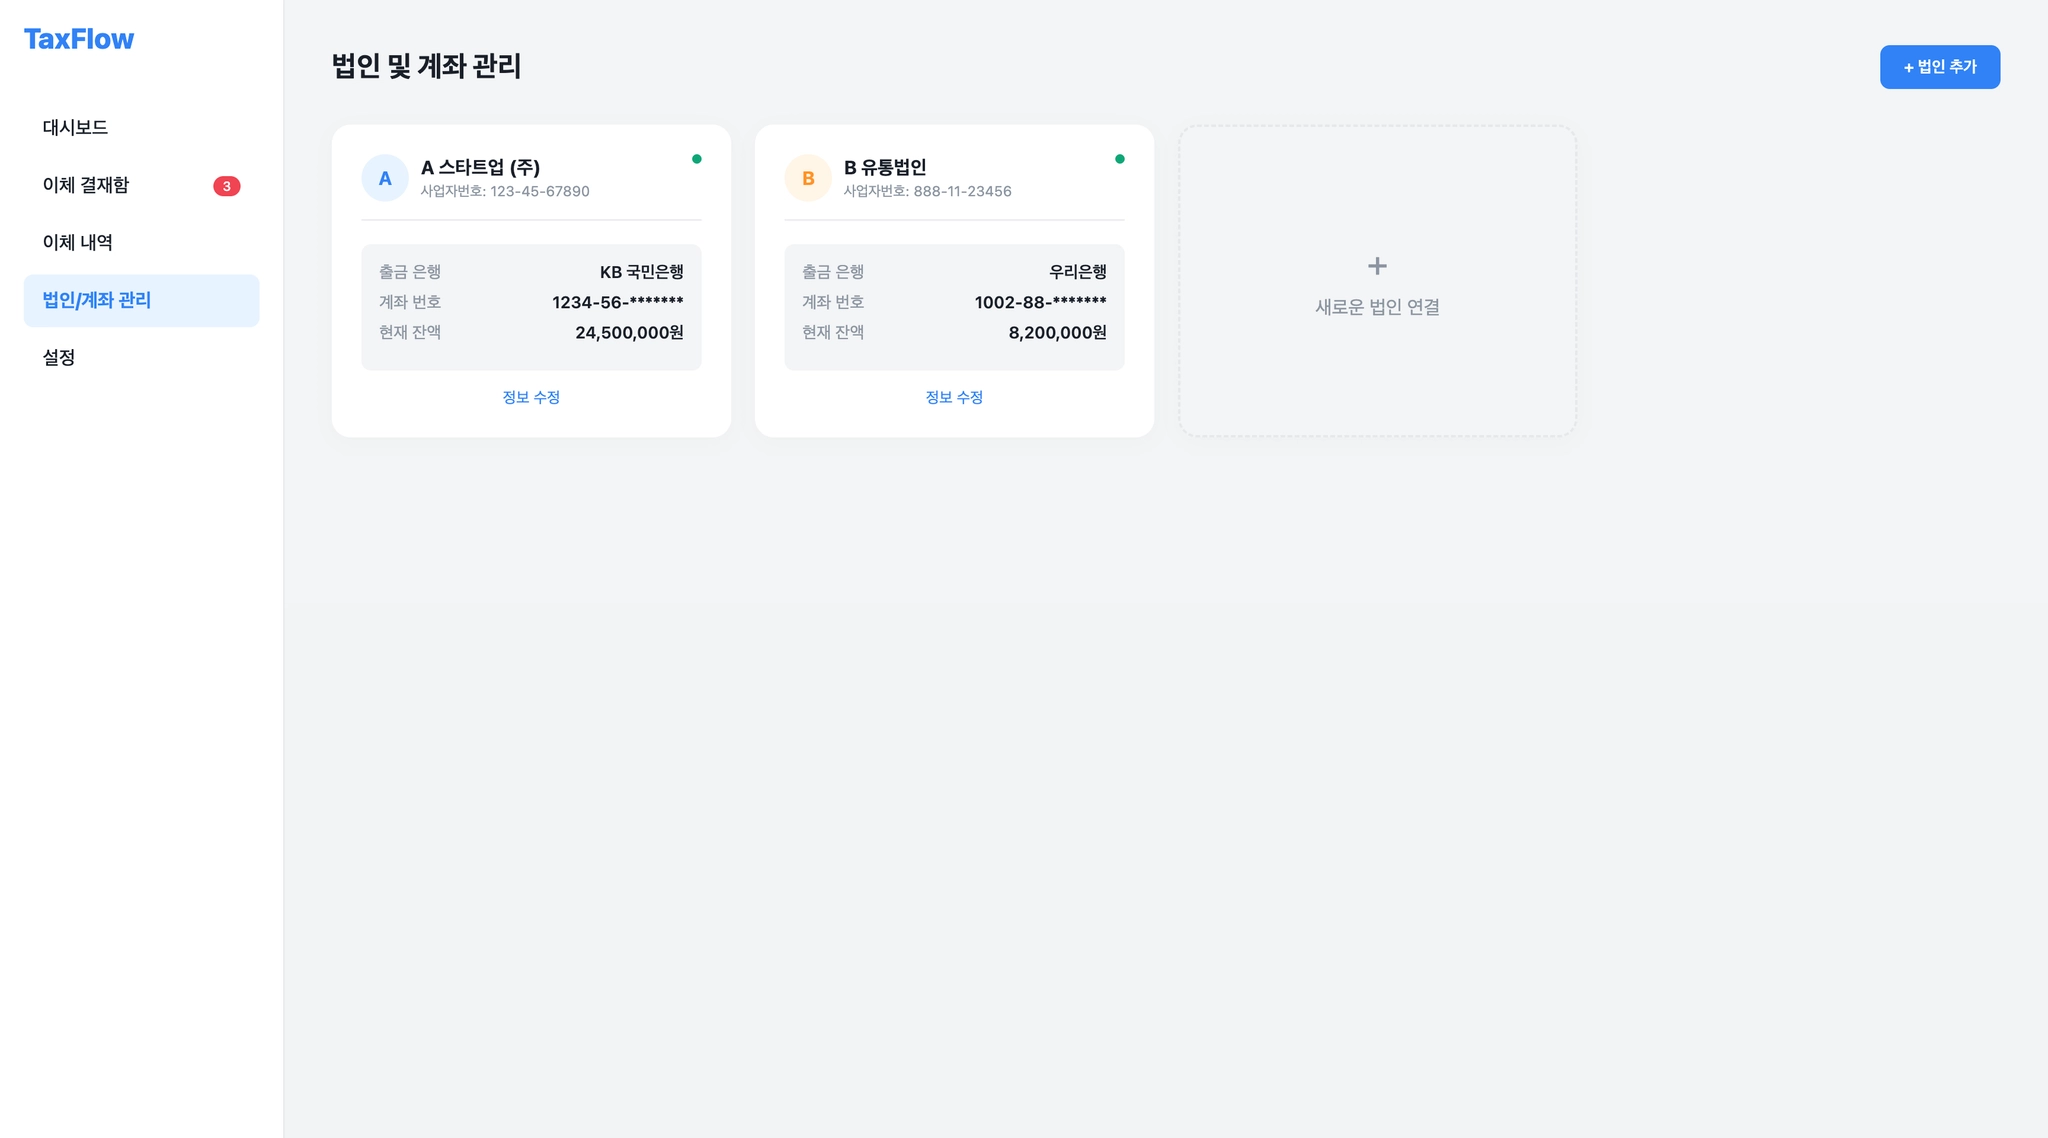
Task: Click the KB 국민은행 account number
Action: point(617,302)
